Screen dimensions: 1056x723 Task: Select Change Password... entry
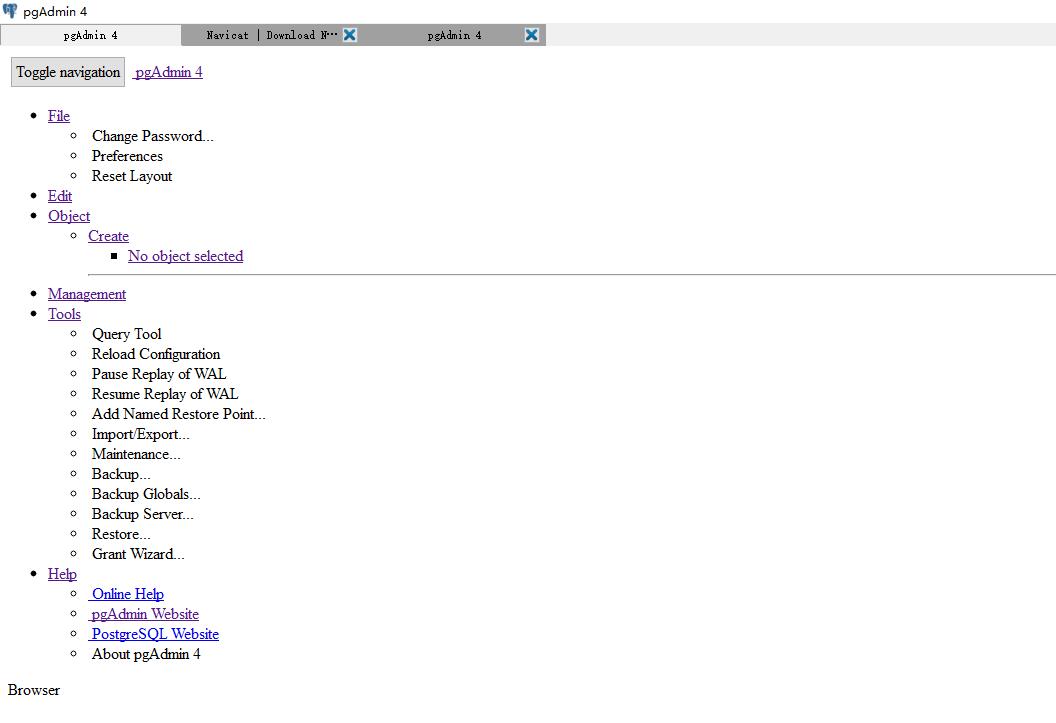pos(153,136)
